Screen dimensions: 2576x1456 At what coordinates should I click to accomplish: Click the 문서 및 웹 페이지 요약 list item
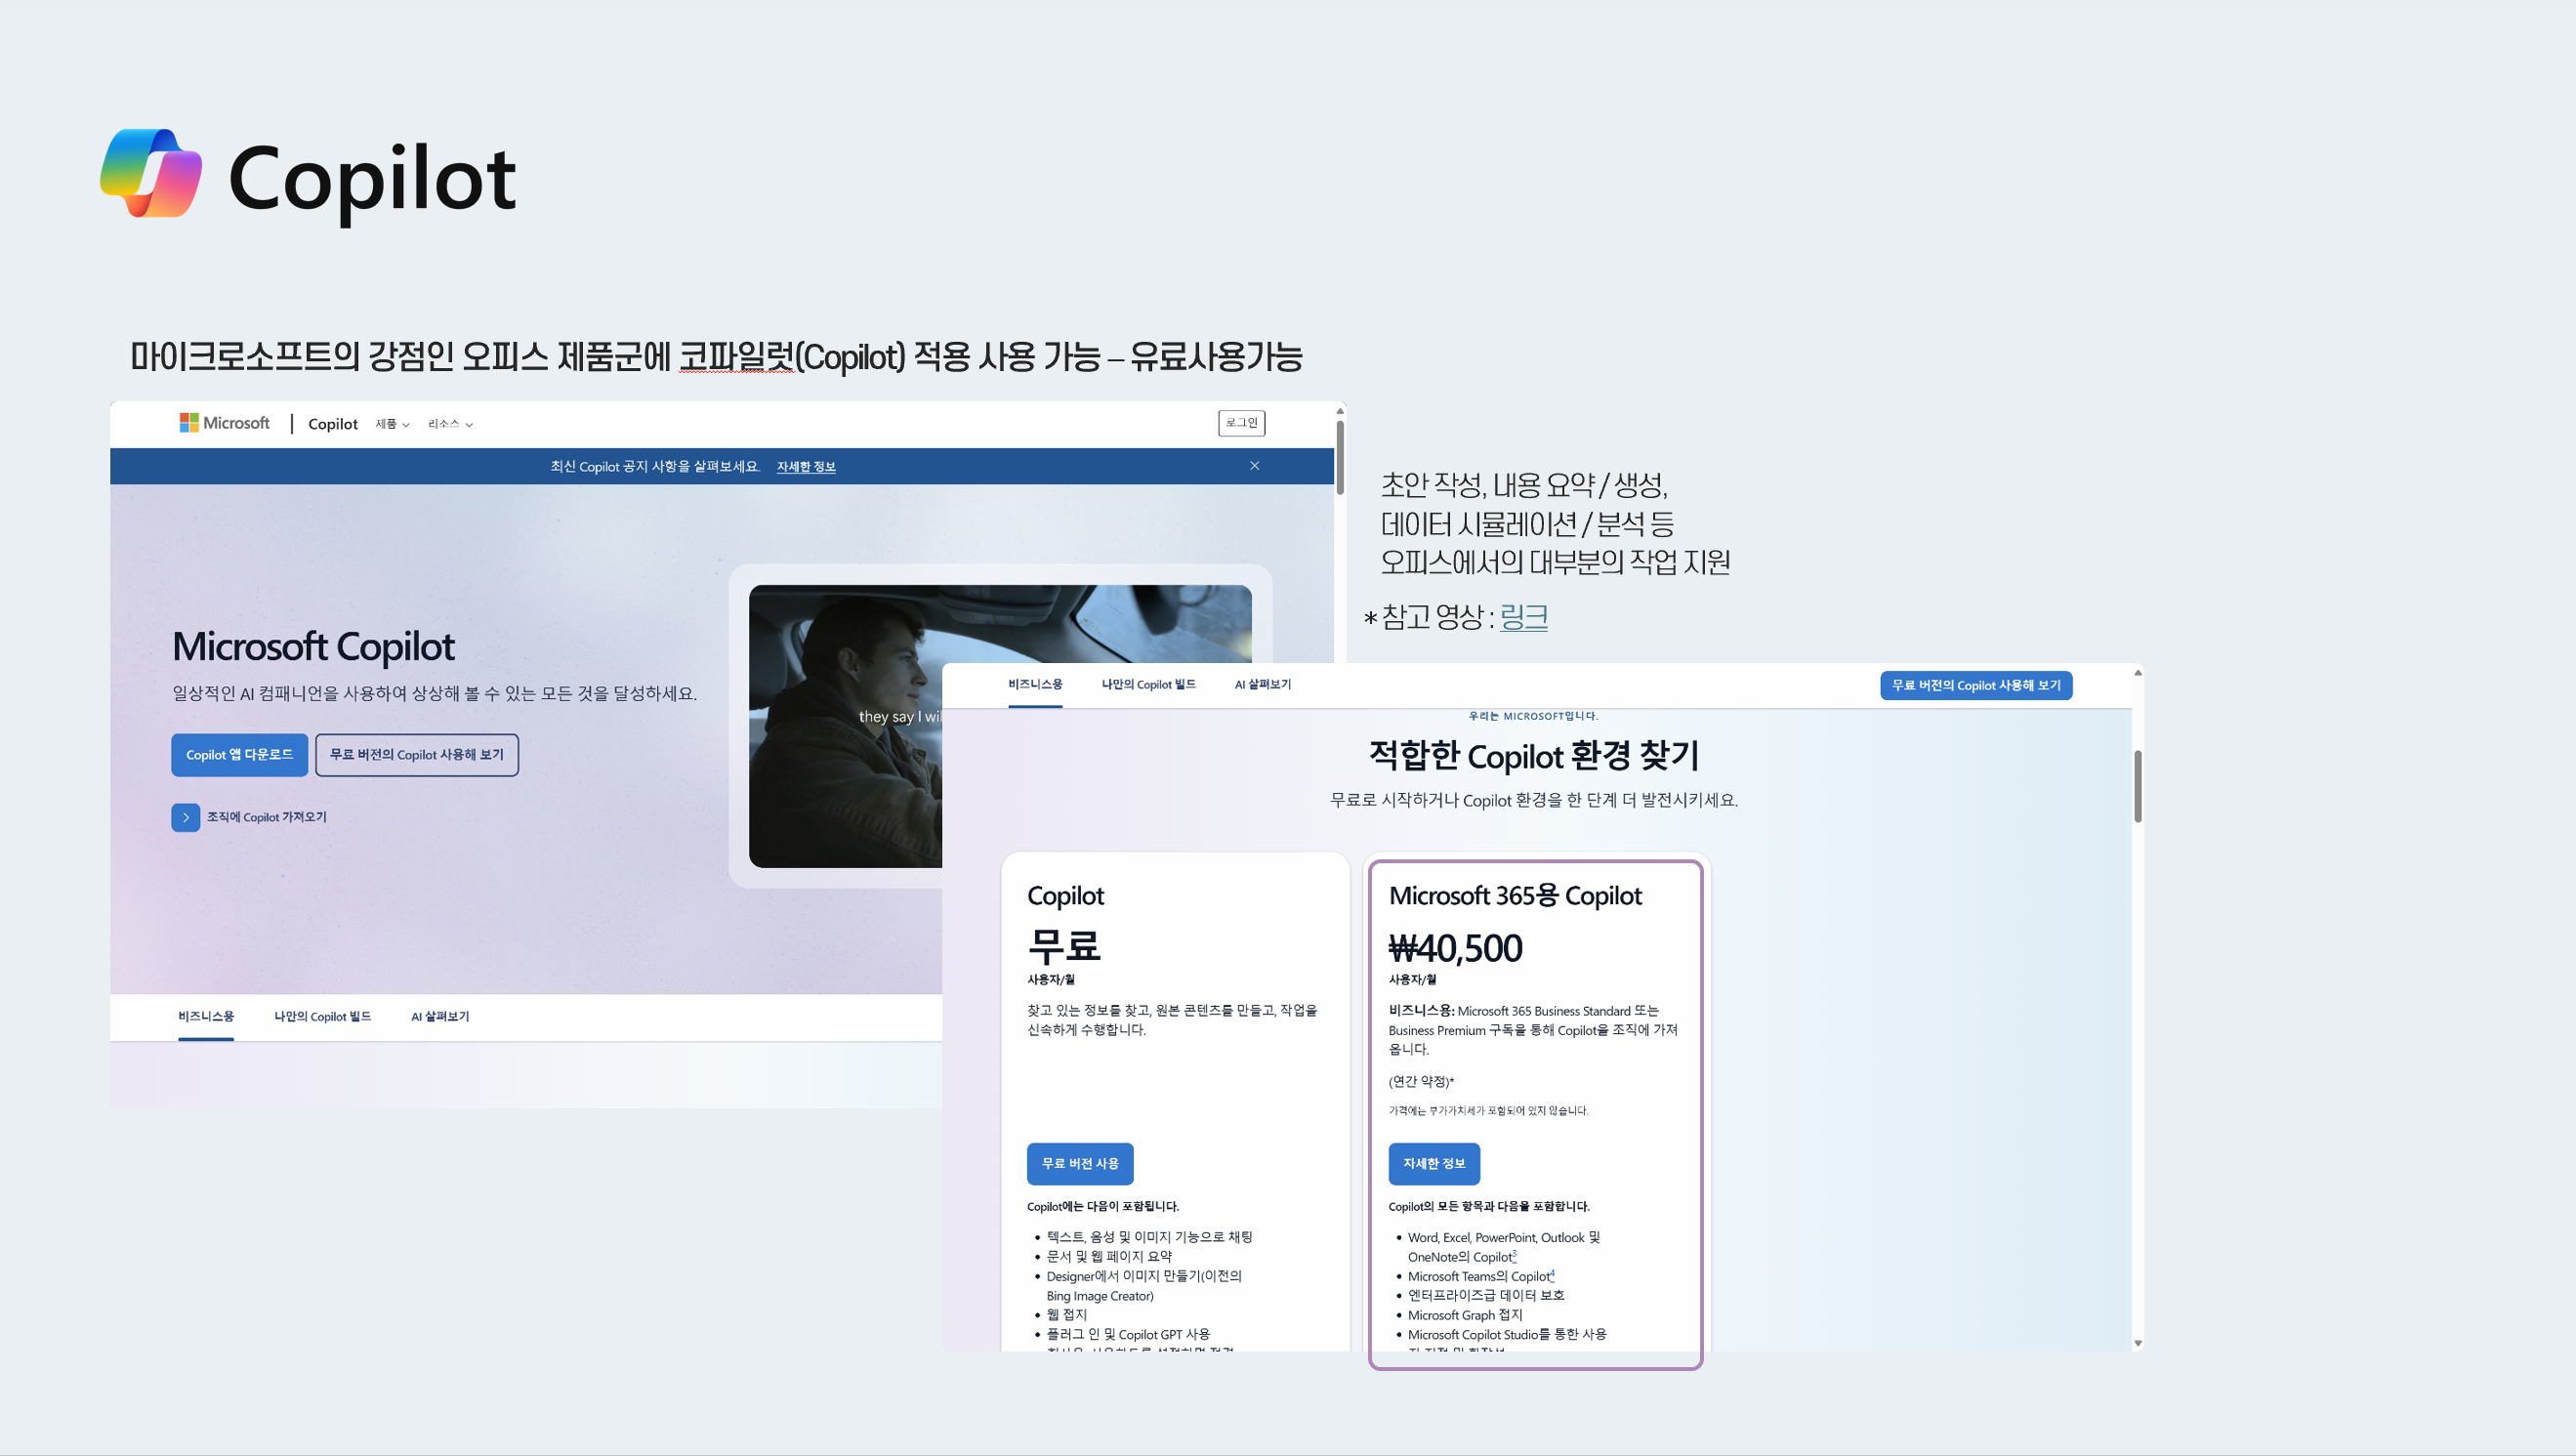1109,1256
